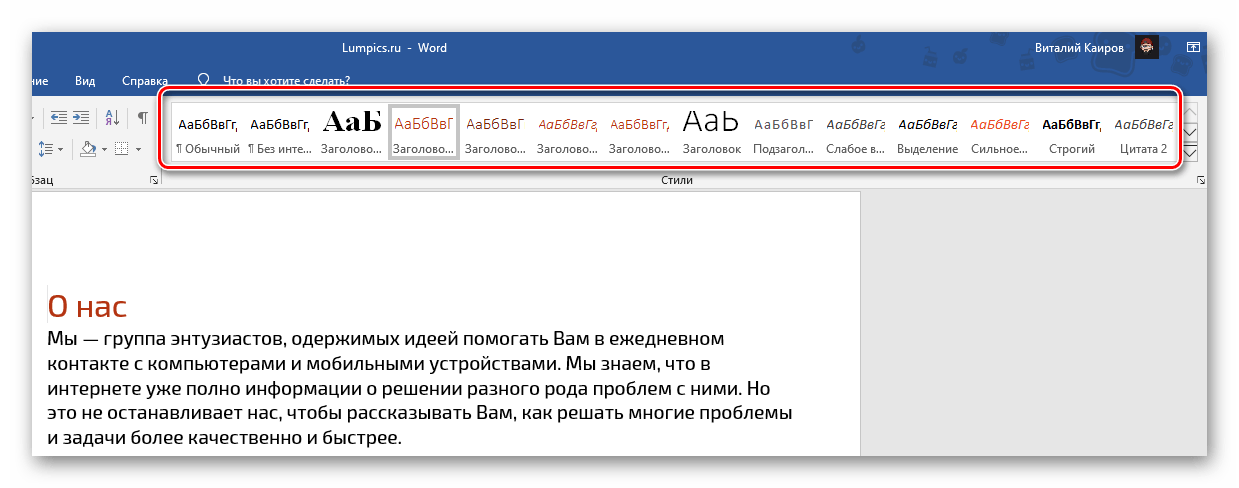Switch to the Справка tab
Image resolution: width=1239 pixels, height=488 pixels.
coord(145,80)
